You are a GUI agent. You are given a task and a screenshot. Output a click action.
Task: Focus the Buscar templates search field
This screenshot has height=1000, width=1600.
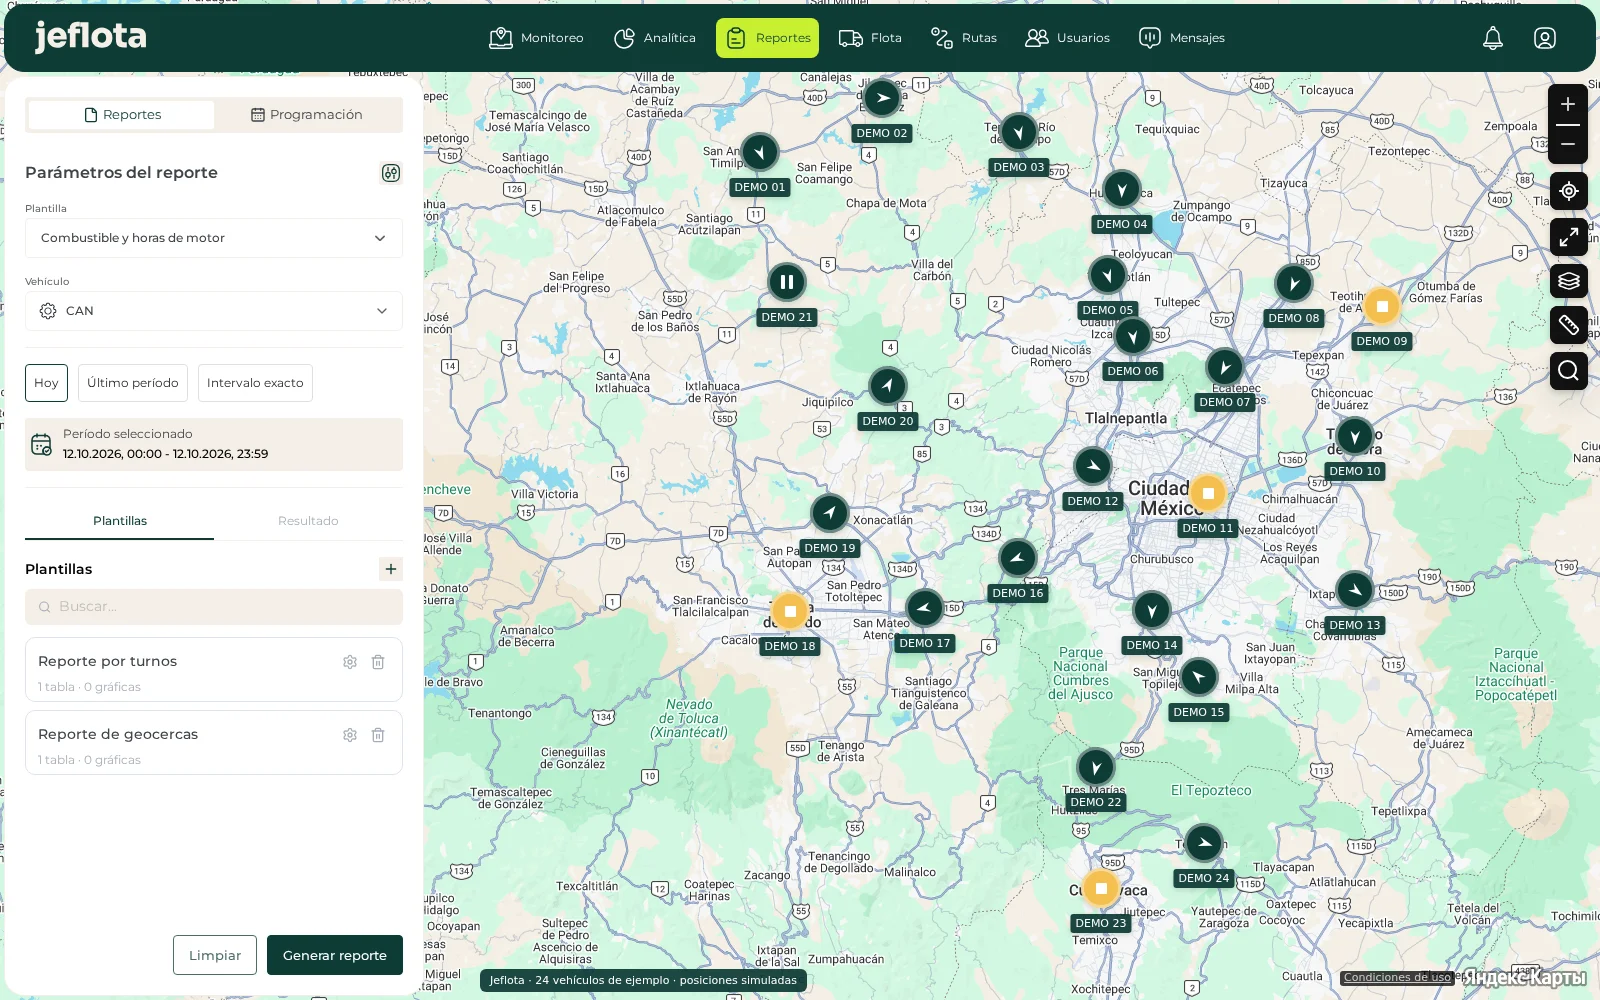tap(214, 607)
